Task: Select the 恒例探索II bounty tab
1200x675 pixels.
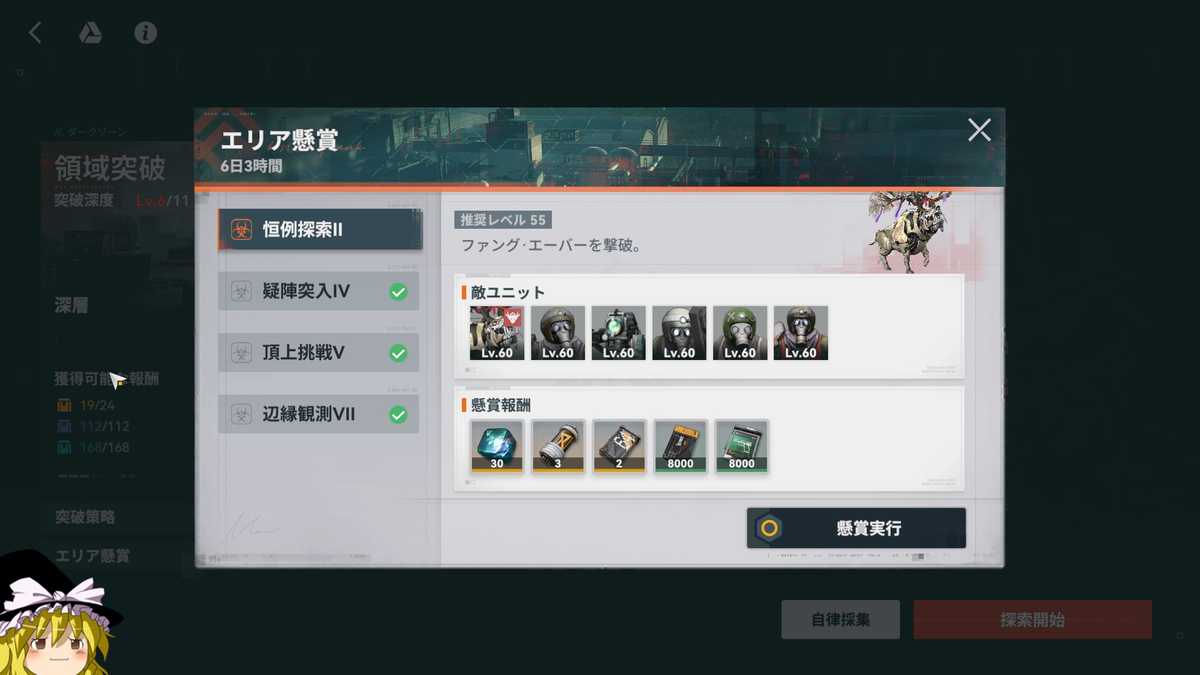Action: click(320, 229)
